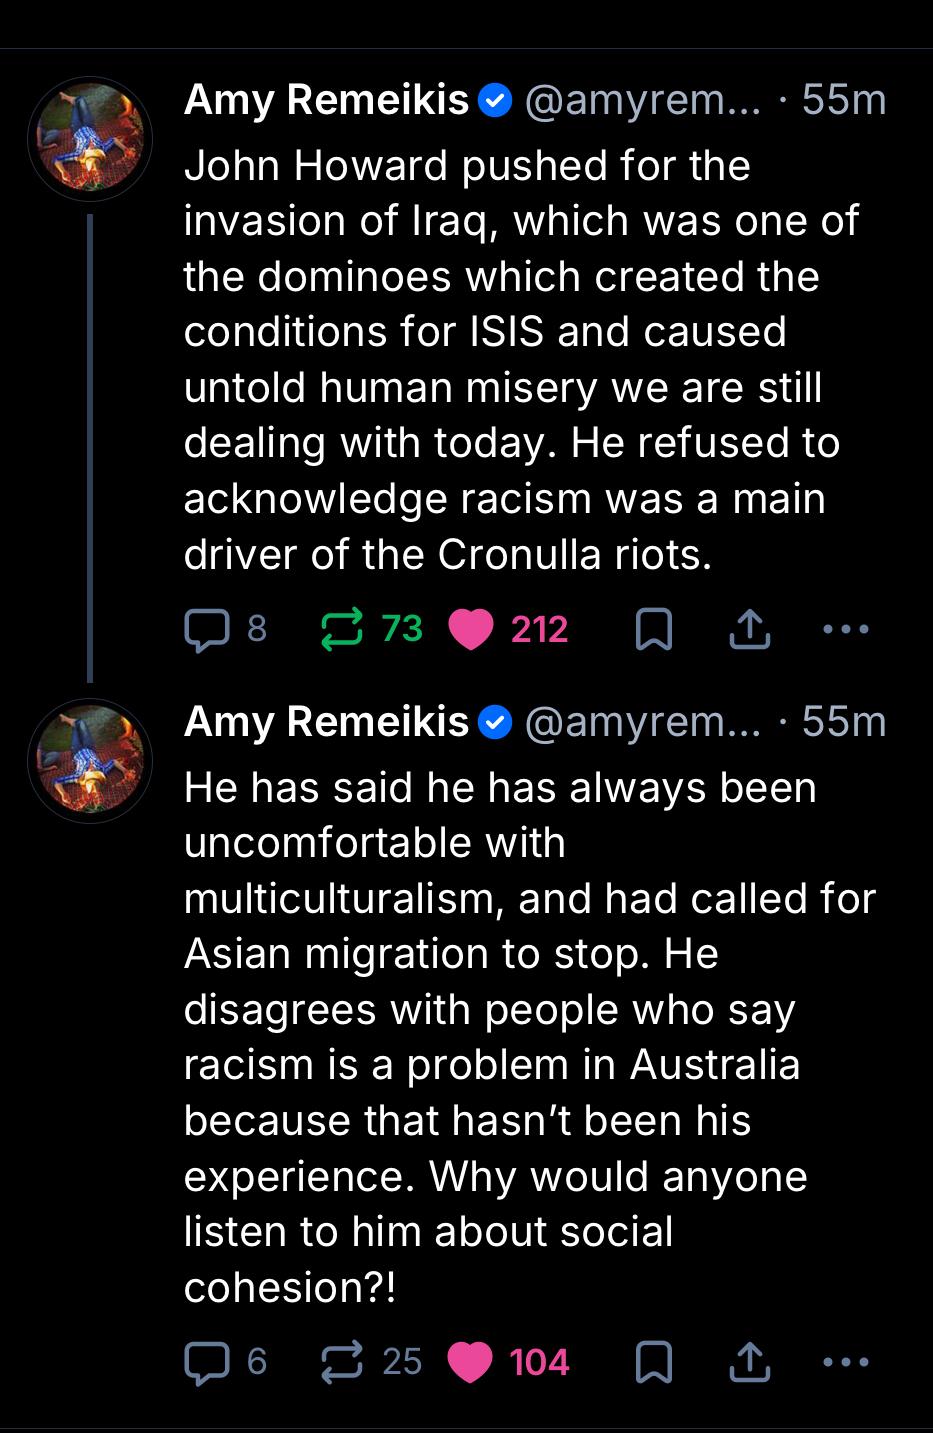Undo repost on the Iraq invasion tweet
Viewport: 933px width, 1433px height.
coord(342,629)
